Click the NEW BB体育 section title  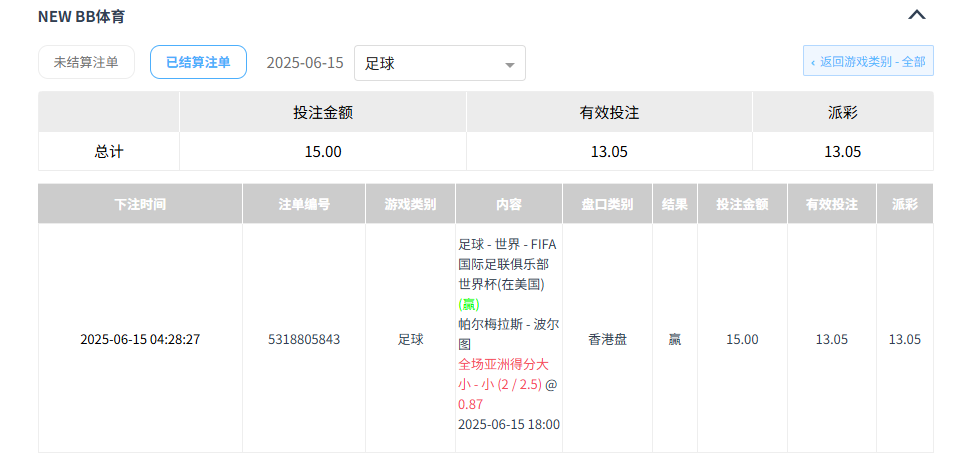coord(82,16)
